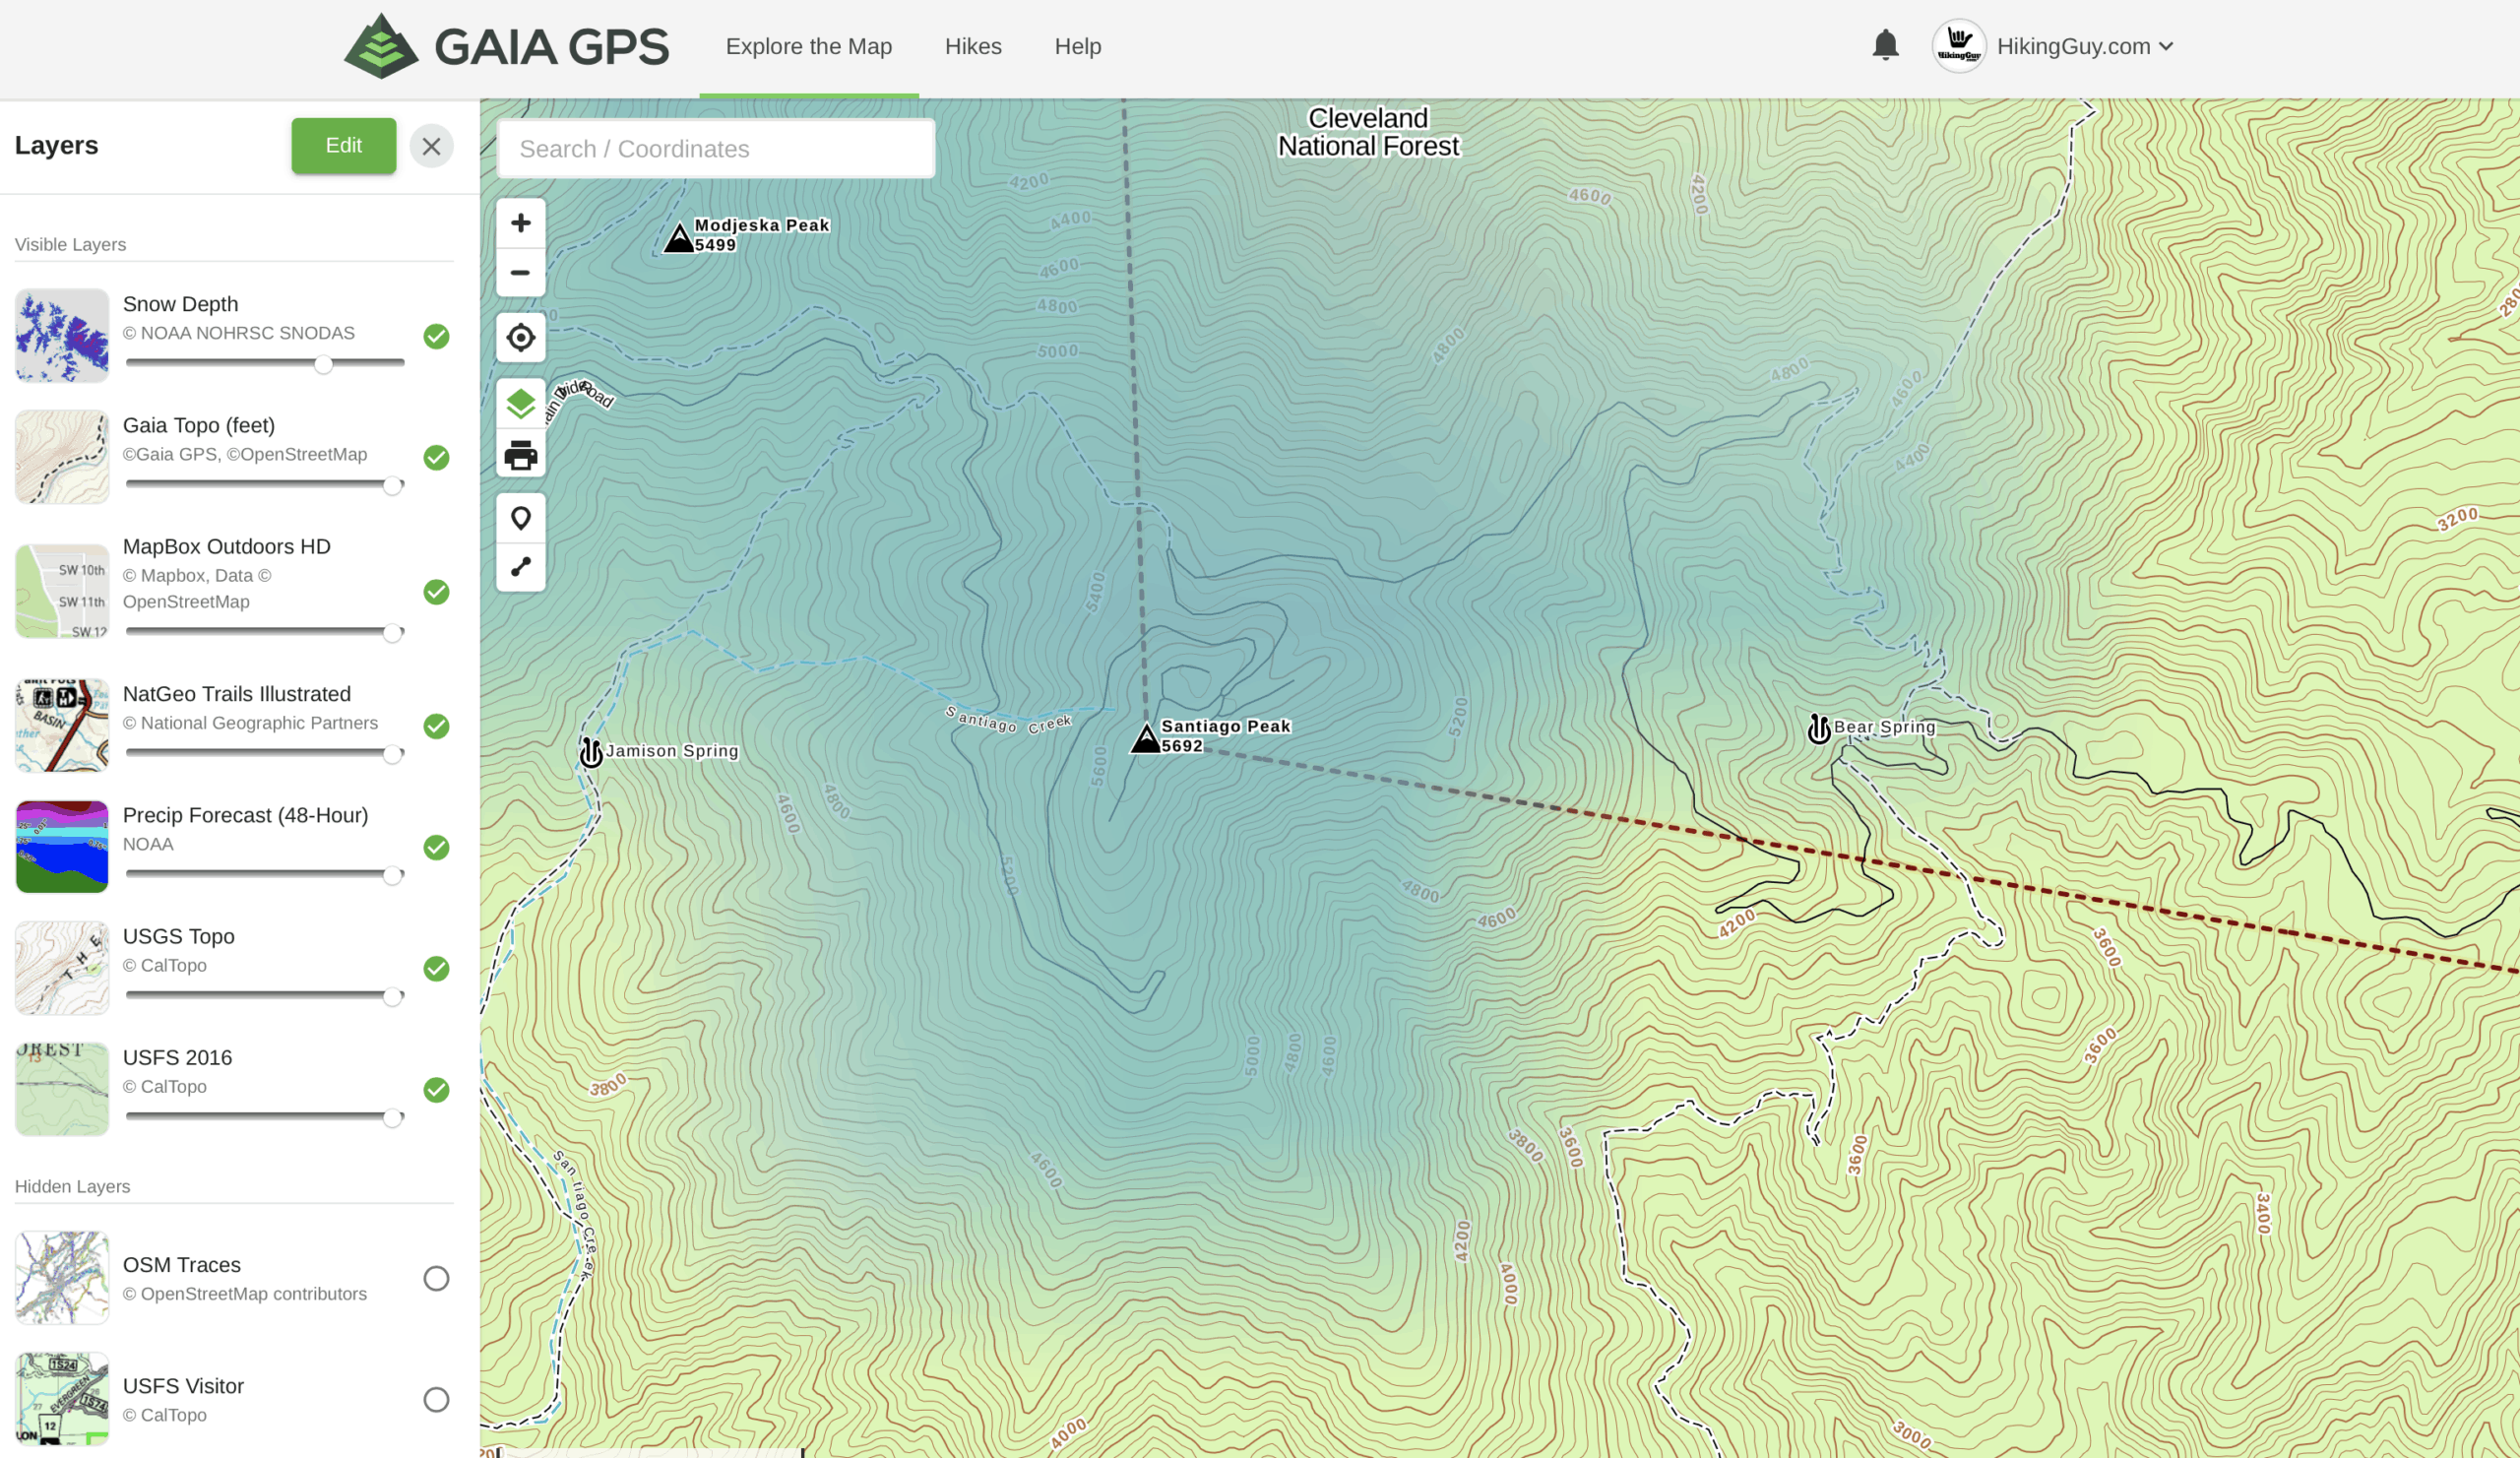The width and height of the screenshot is (2520, 1458).
Task: Click the Santiago Peak summit marker
Action: coord(1146,739)
